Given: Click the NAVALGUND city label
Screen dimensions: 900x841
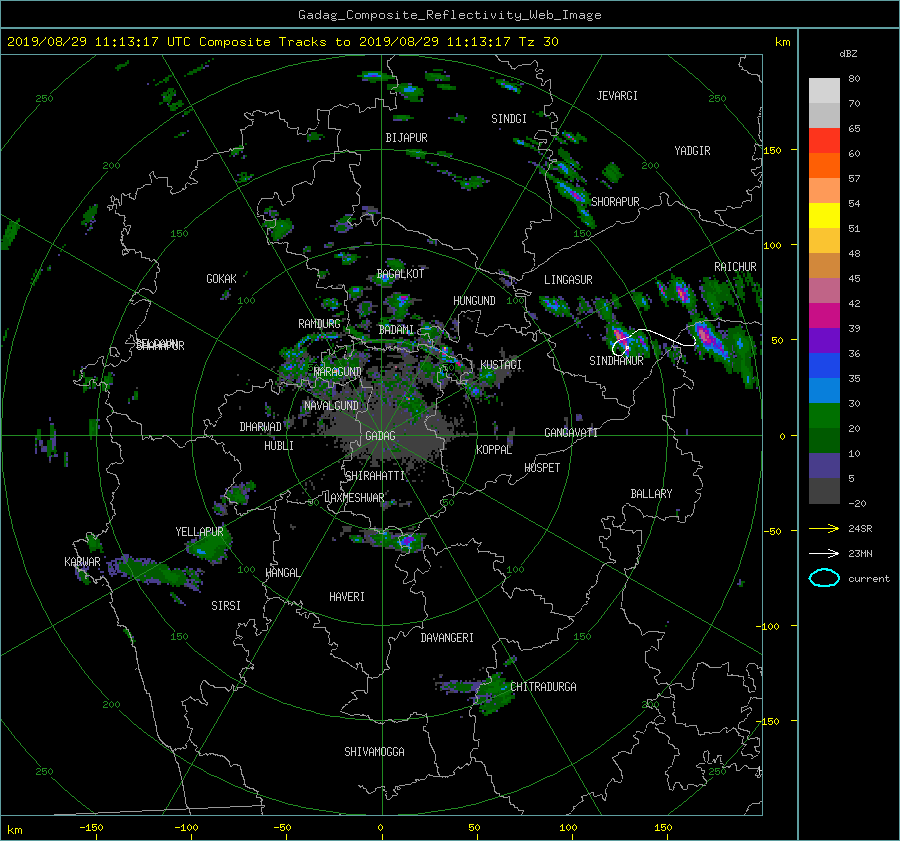Looking at the screenshot, I should click(331, 406).
